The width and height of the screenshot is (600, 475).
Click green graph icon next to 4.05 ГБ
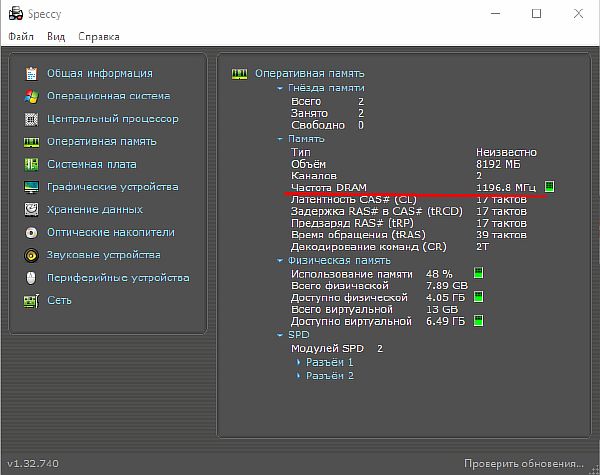coord(478,297)
